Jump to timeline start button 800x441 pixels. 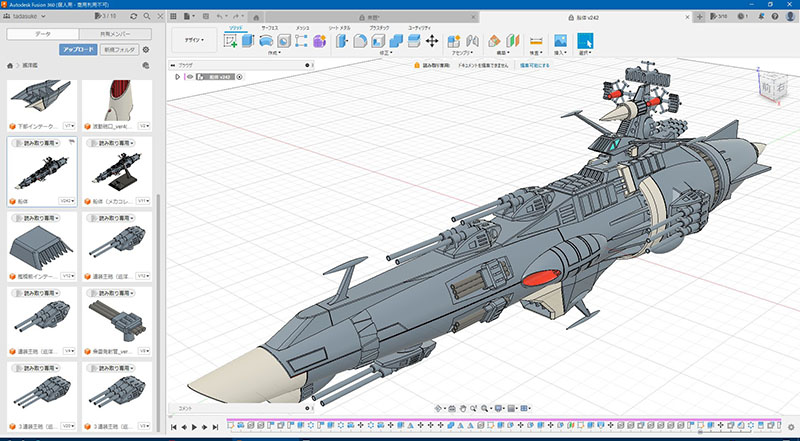173,427
